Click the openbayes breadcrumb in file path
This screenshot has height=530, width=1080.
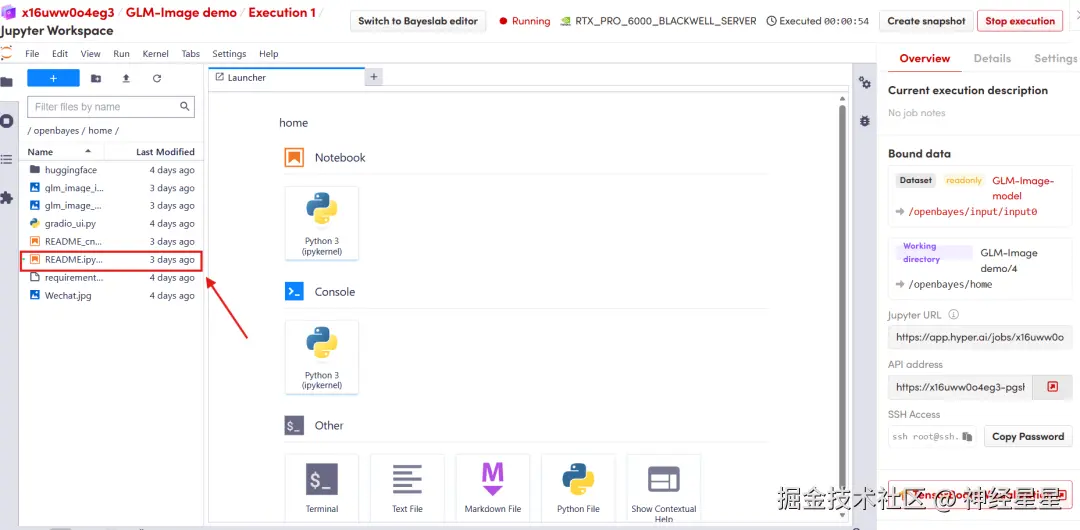click(x=55, y=130)
